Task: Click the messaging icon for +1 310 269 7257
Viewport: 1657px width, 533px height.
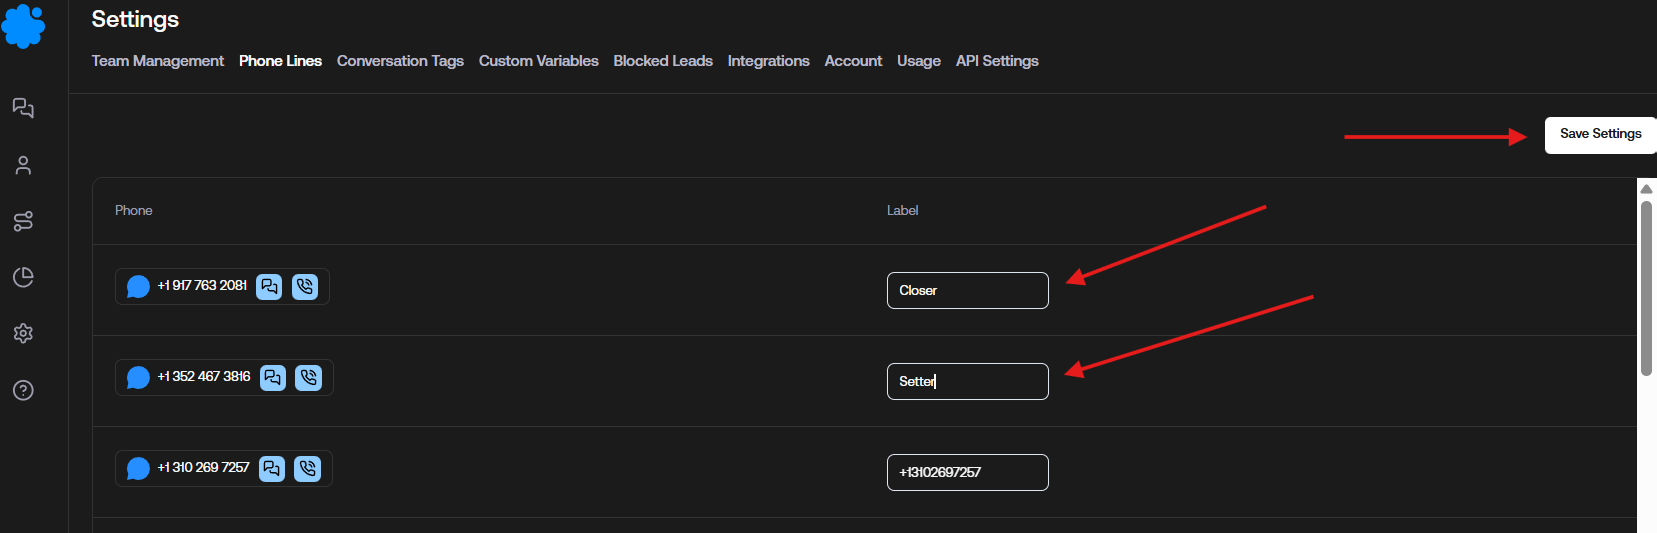Action: pyautogui.click(x=272, y=469)
